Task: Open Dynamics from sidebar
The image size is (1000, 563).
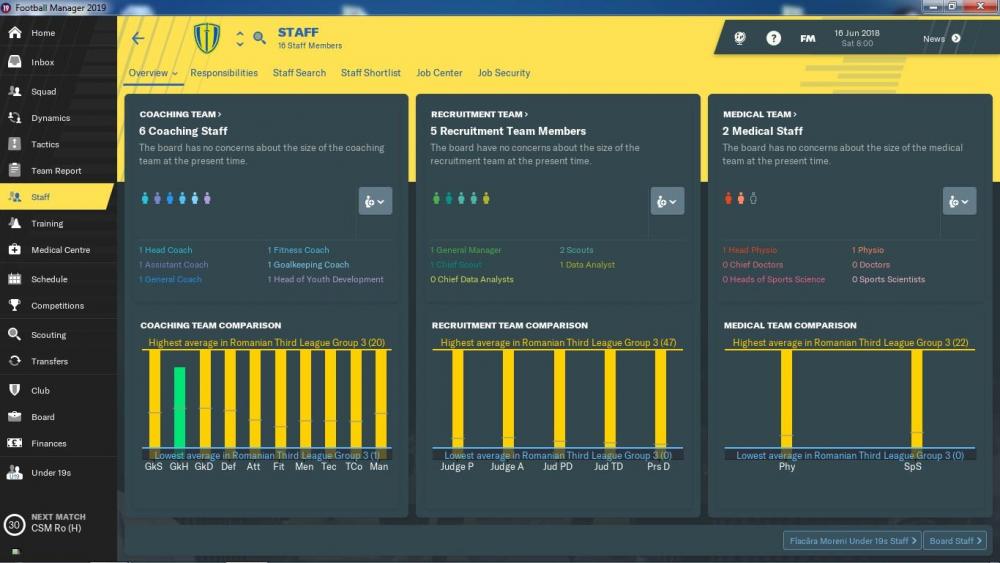Action: pyautogui.click(x=50, y=118)
